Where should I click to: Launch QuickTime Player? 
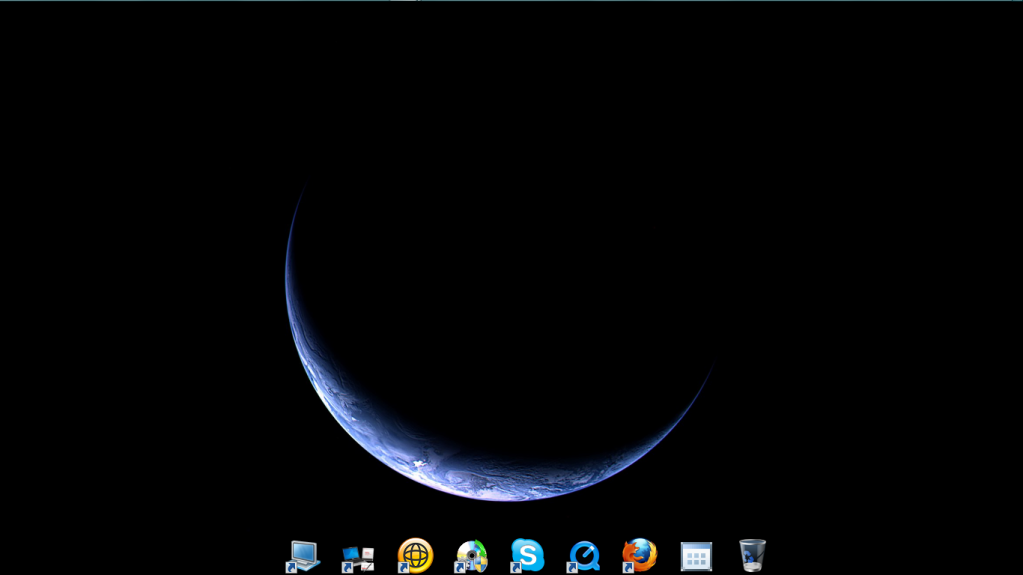coord(584,555)
